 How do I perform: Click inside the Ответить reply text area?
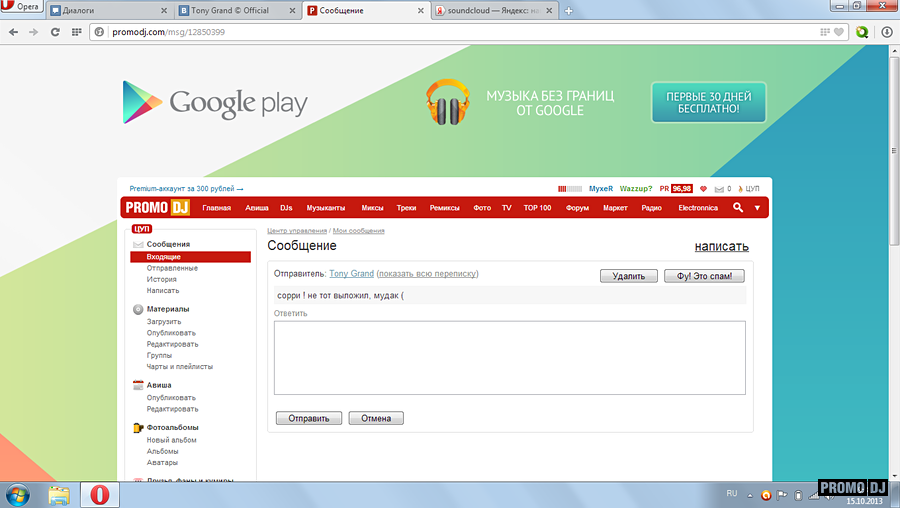pos(509,357)
